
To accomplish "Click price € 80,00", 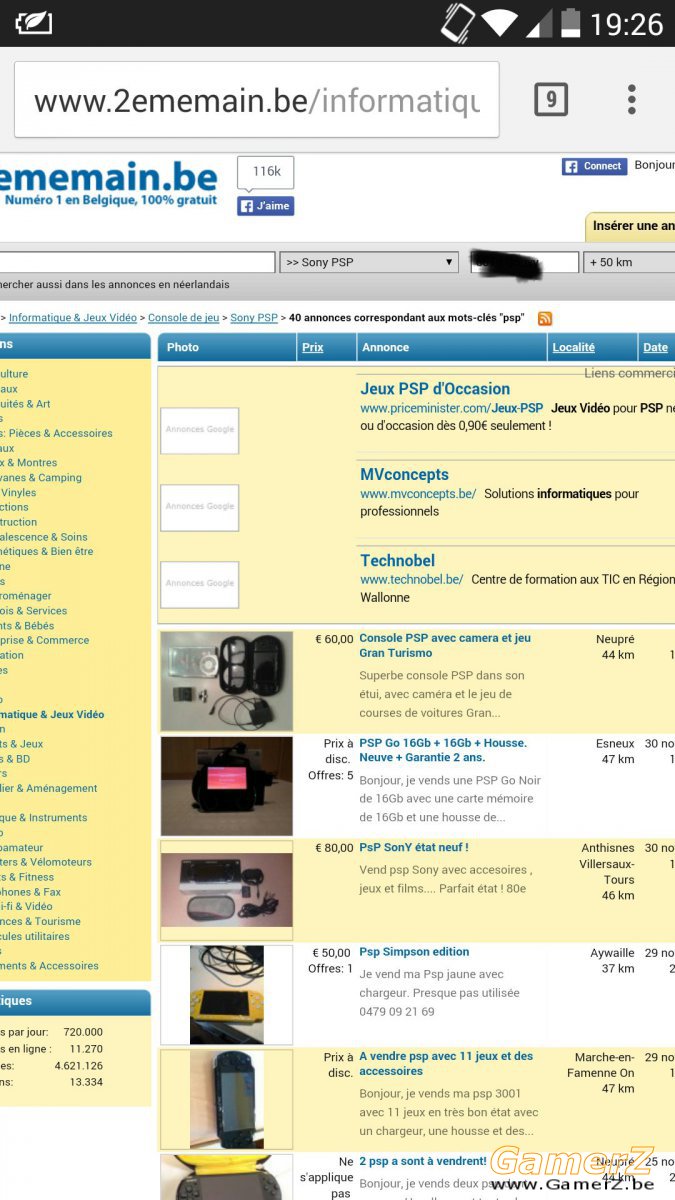I will (x=334, y=848).
